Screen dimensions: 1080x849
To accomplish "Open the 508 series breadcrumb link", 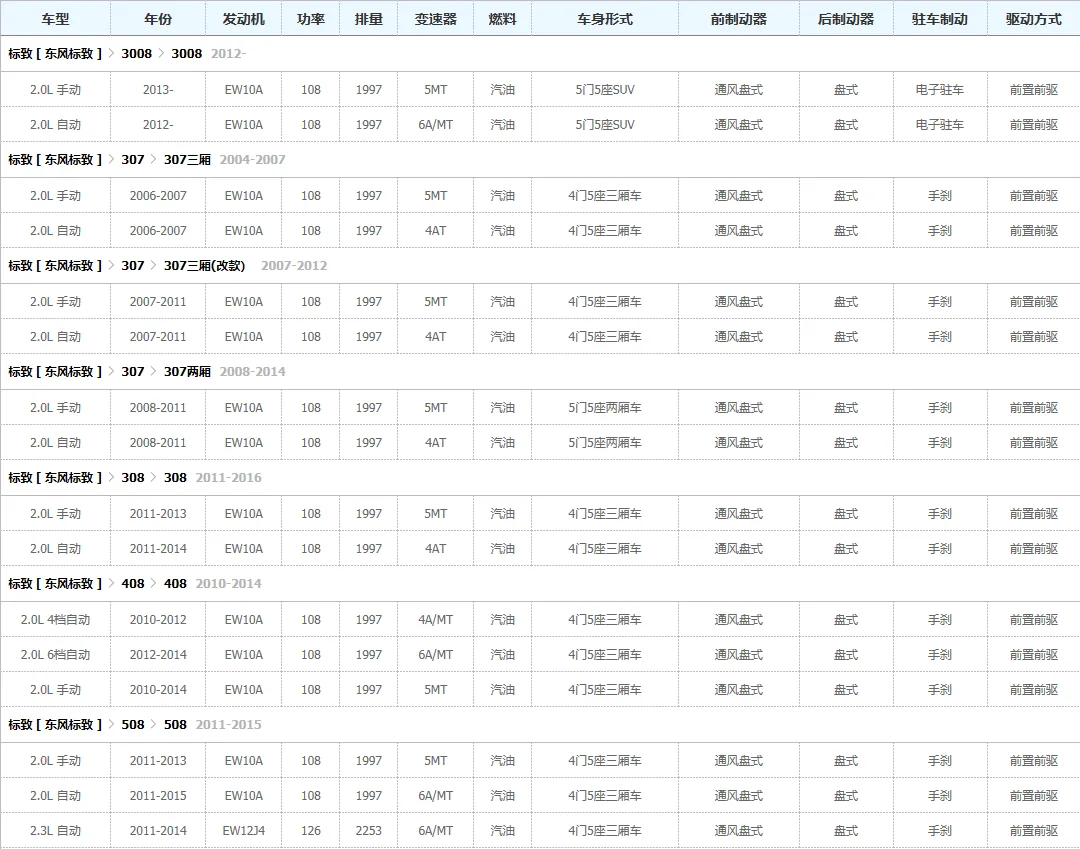I will pos(133,725).
